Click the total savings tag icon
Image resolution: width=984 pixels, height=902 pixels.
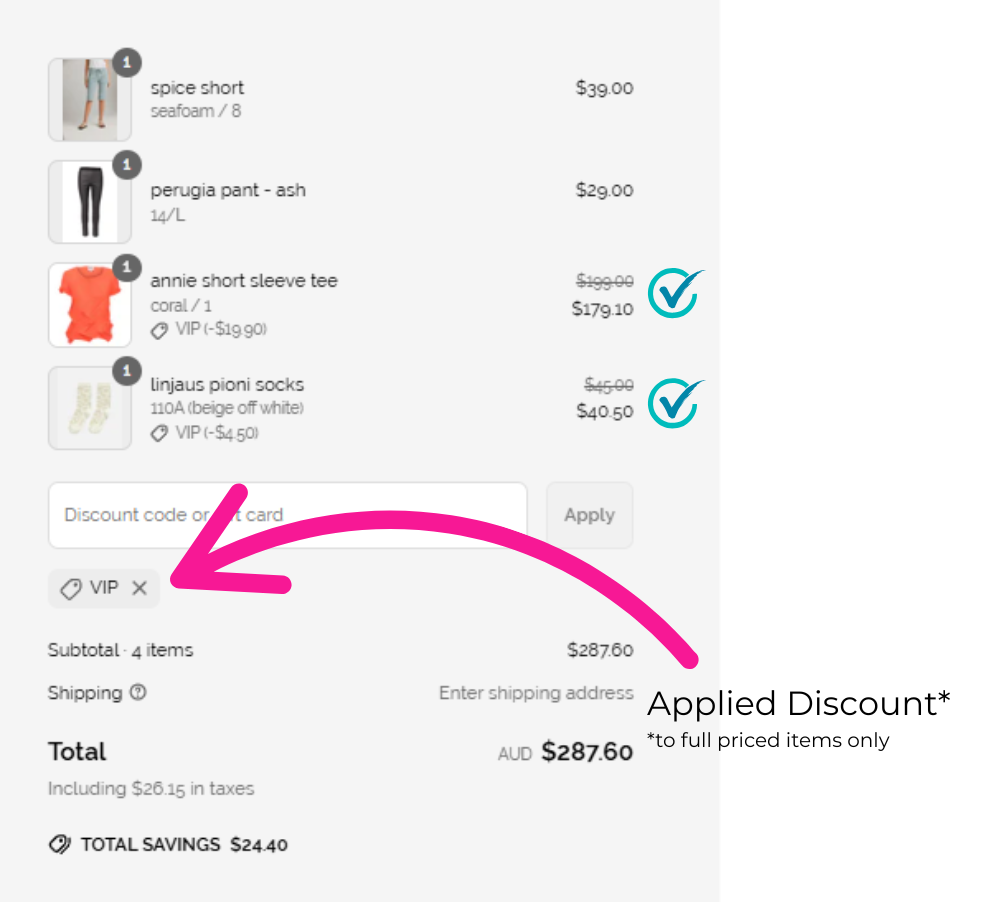click(x=60, y=845)
